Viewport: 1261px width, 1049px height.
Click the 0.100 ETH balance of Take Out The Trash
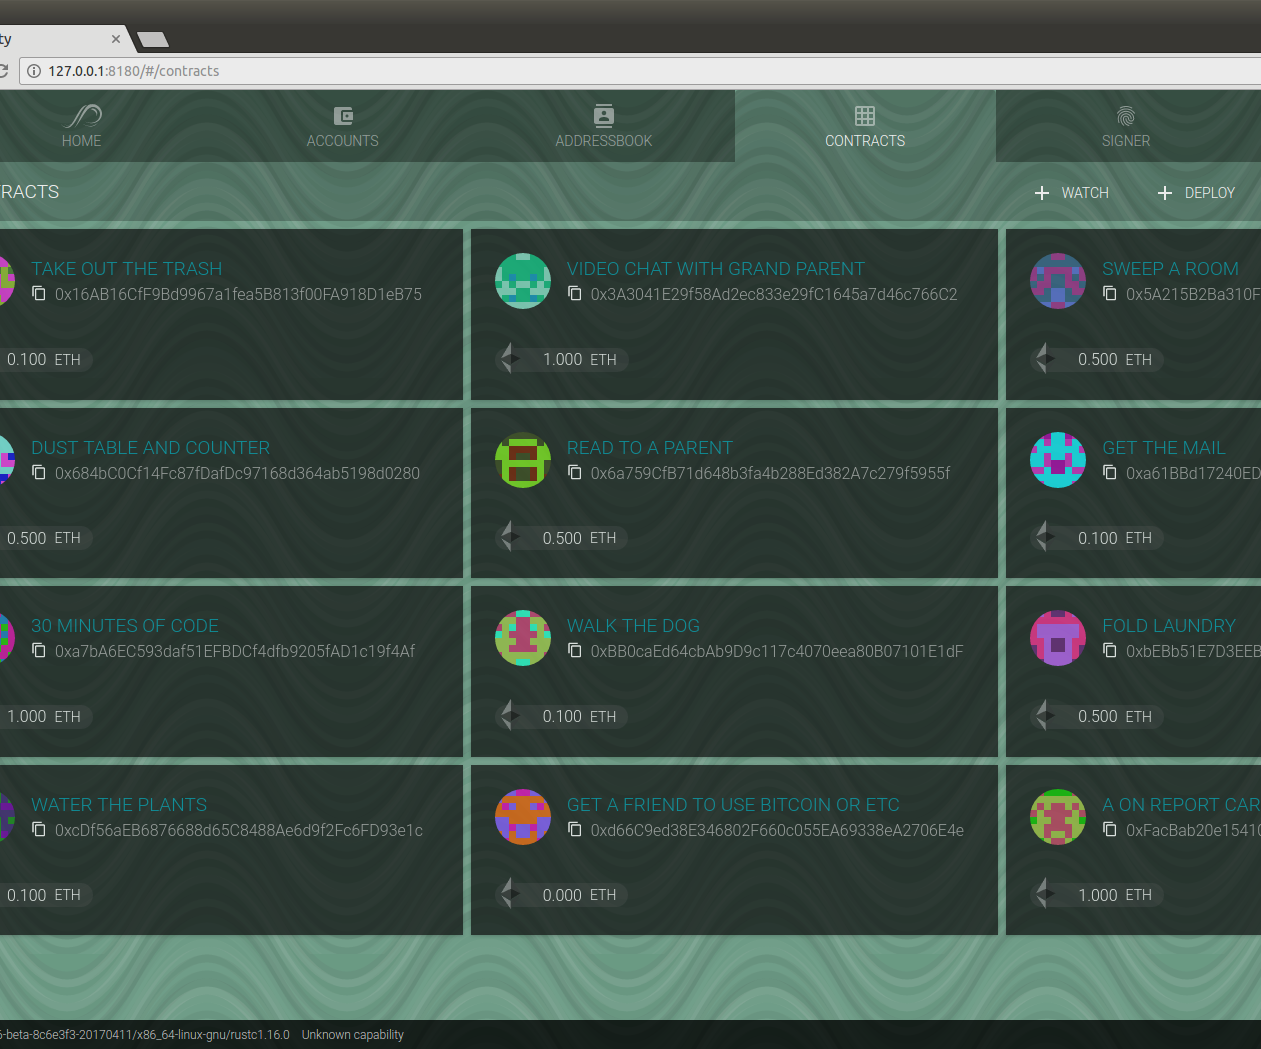(44, 359)
